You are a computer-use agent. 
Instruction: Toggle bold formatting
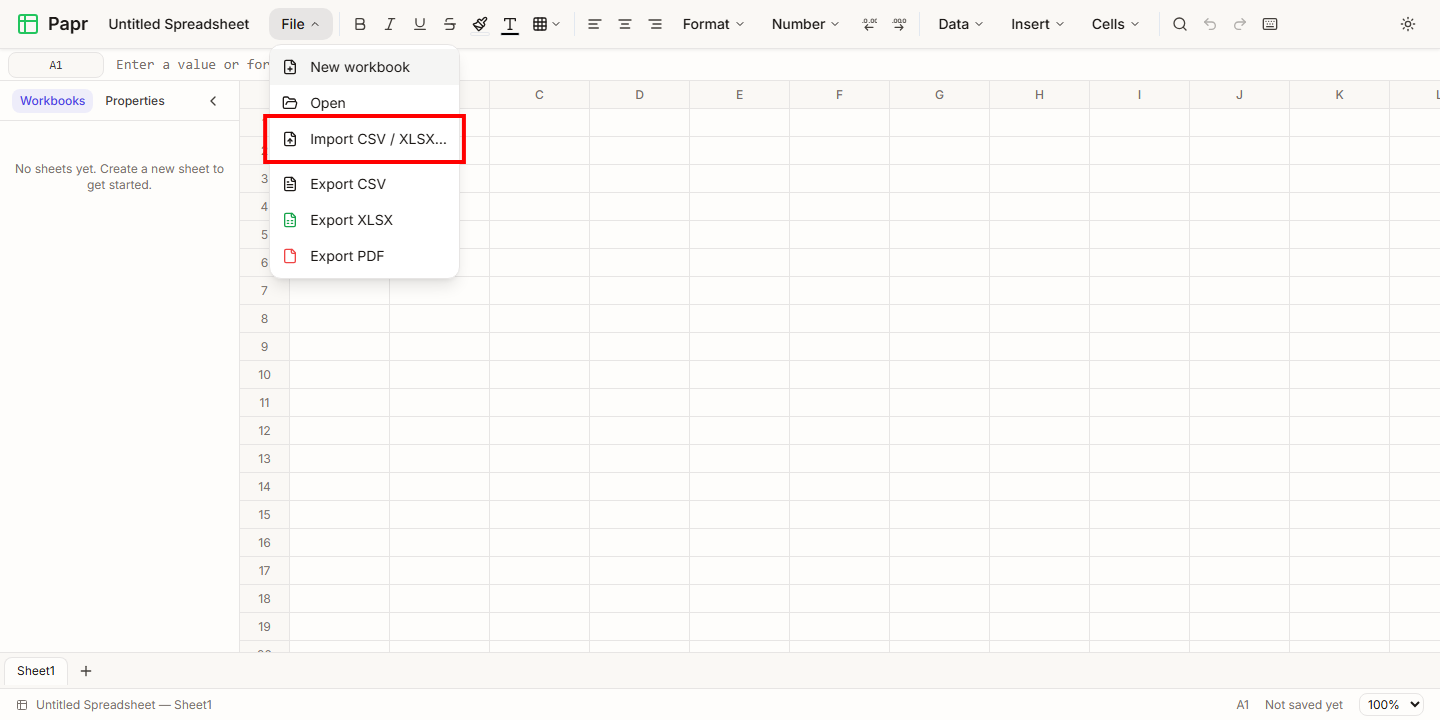tap(360, 24)
